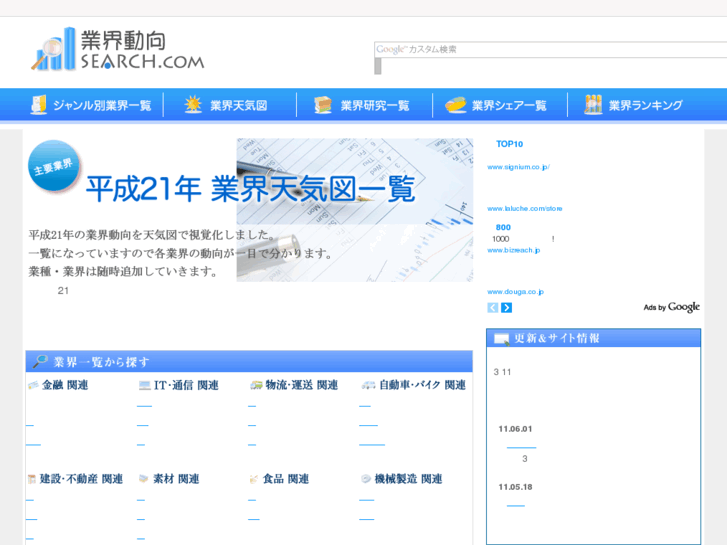Click the 業界動向 SEARCH.COM site logo
Viewport: 727px width, 545px height.
(x=117, y=50)
